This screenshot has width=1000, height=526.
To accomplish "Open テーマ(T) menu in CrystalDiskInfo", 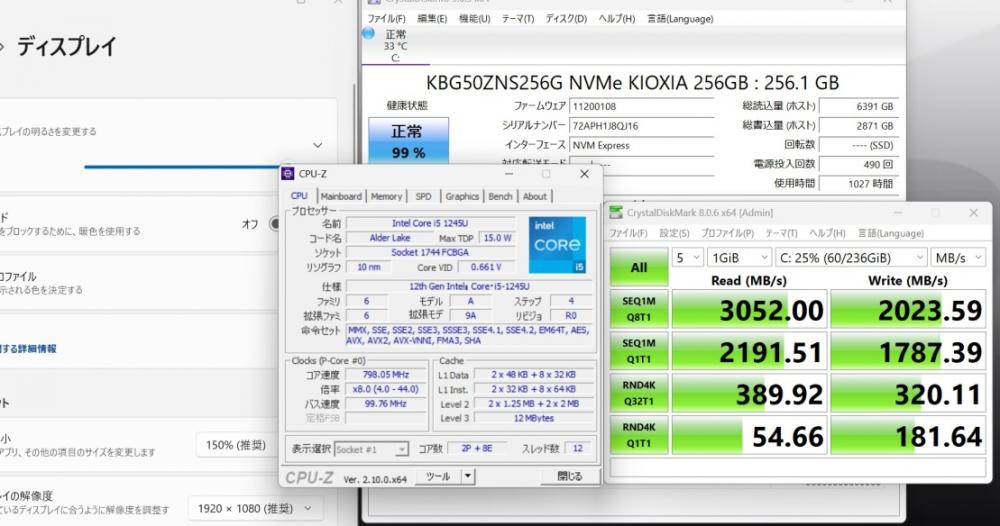I will click(518, 18).
